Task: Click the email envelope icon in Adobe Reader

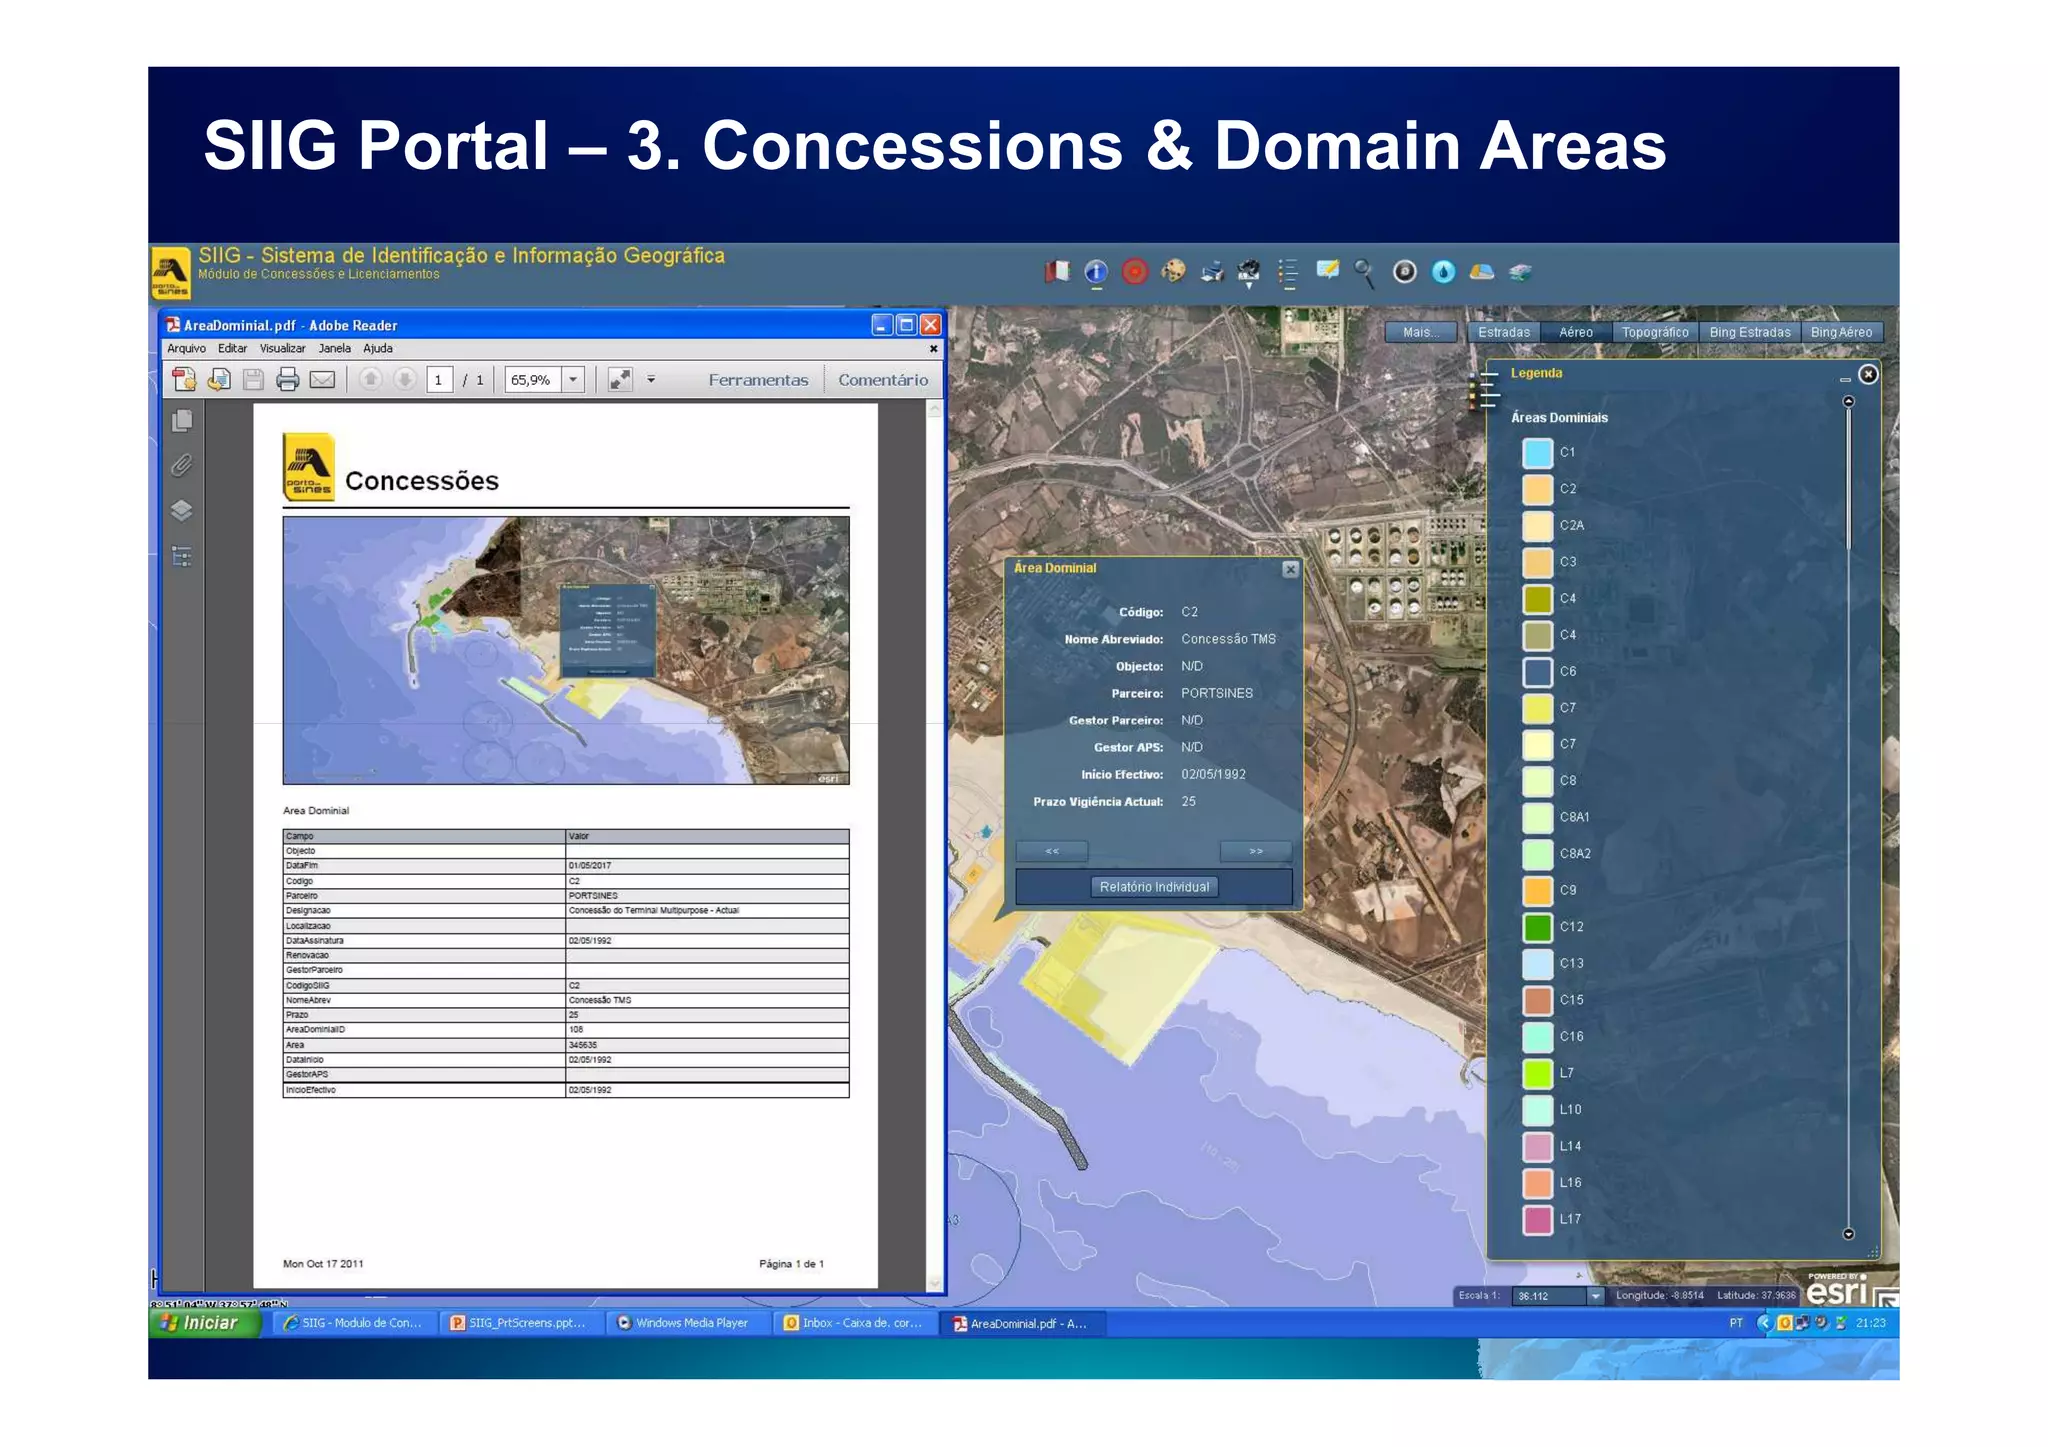Action: click(x=322, y=380)
